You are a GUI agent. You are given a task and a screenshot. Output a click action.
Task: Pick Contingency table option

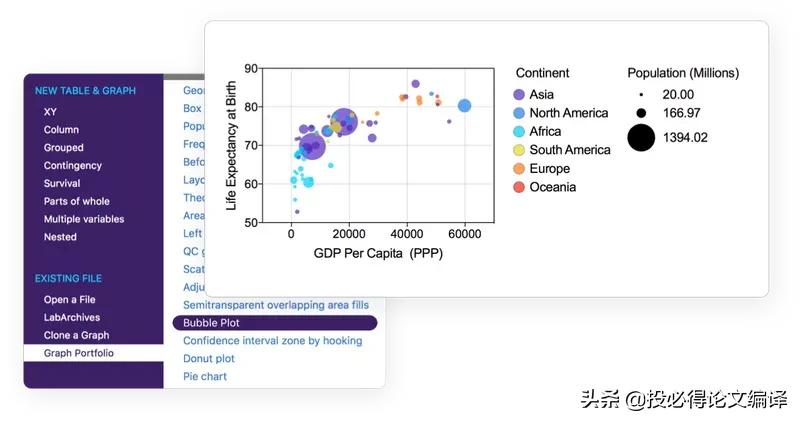tap(72, 166)
